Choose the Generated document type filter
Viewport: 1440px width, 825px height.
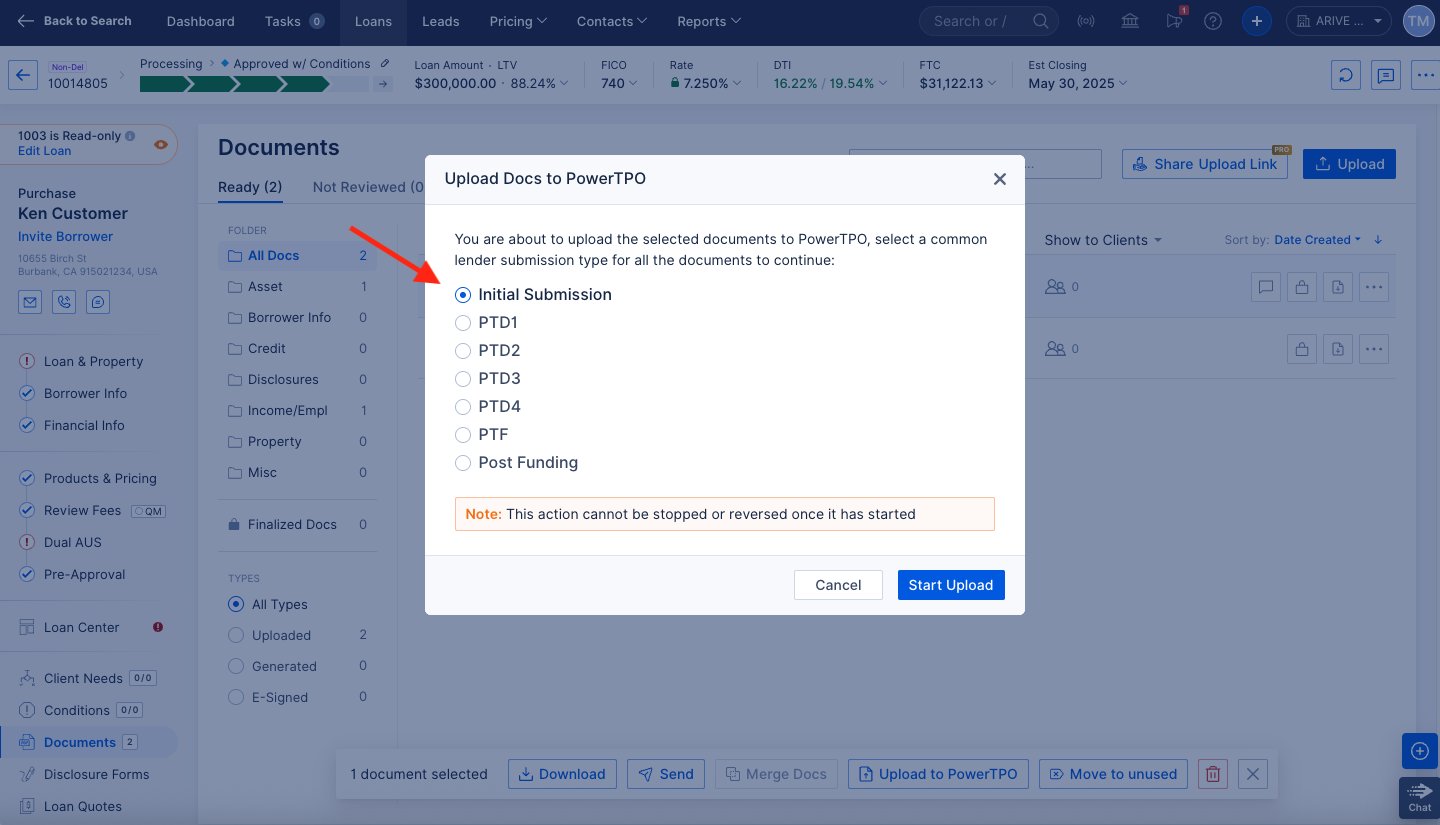click(x=236, y=666)
